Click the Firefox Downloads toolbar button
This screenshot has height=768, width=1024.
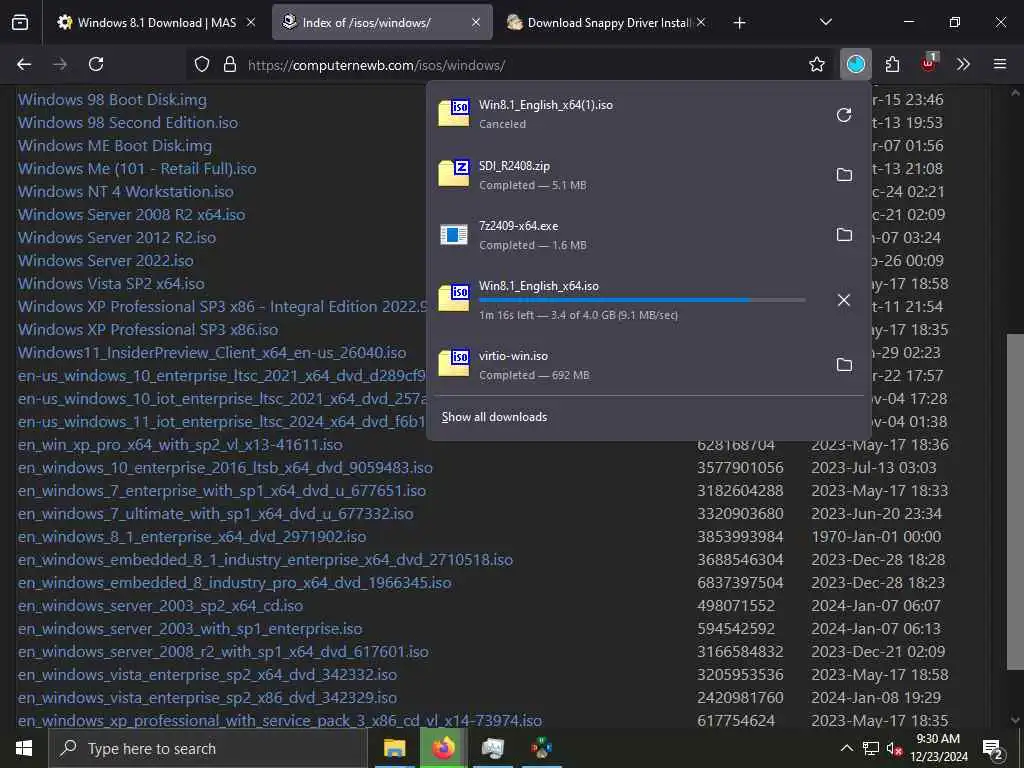coord(856,64)
